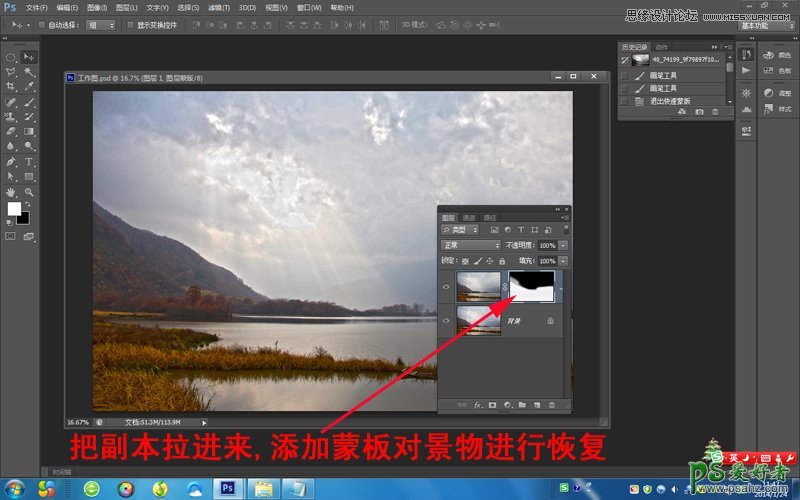This screenshot has width=800, height=500.
Task: Activate the Hand tool
Action: pos(11,191)
